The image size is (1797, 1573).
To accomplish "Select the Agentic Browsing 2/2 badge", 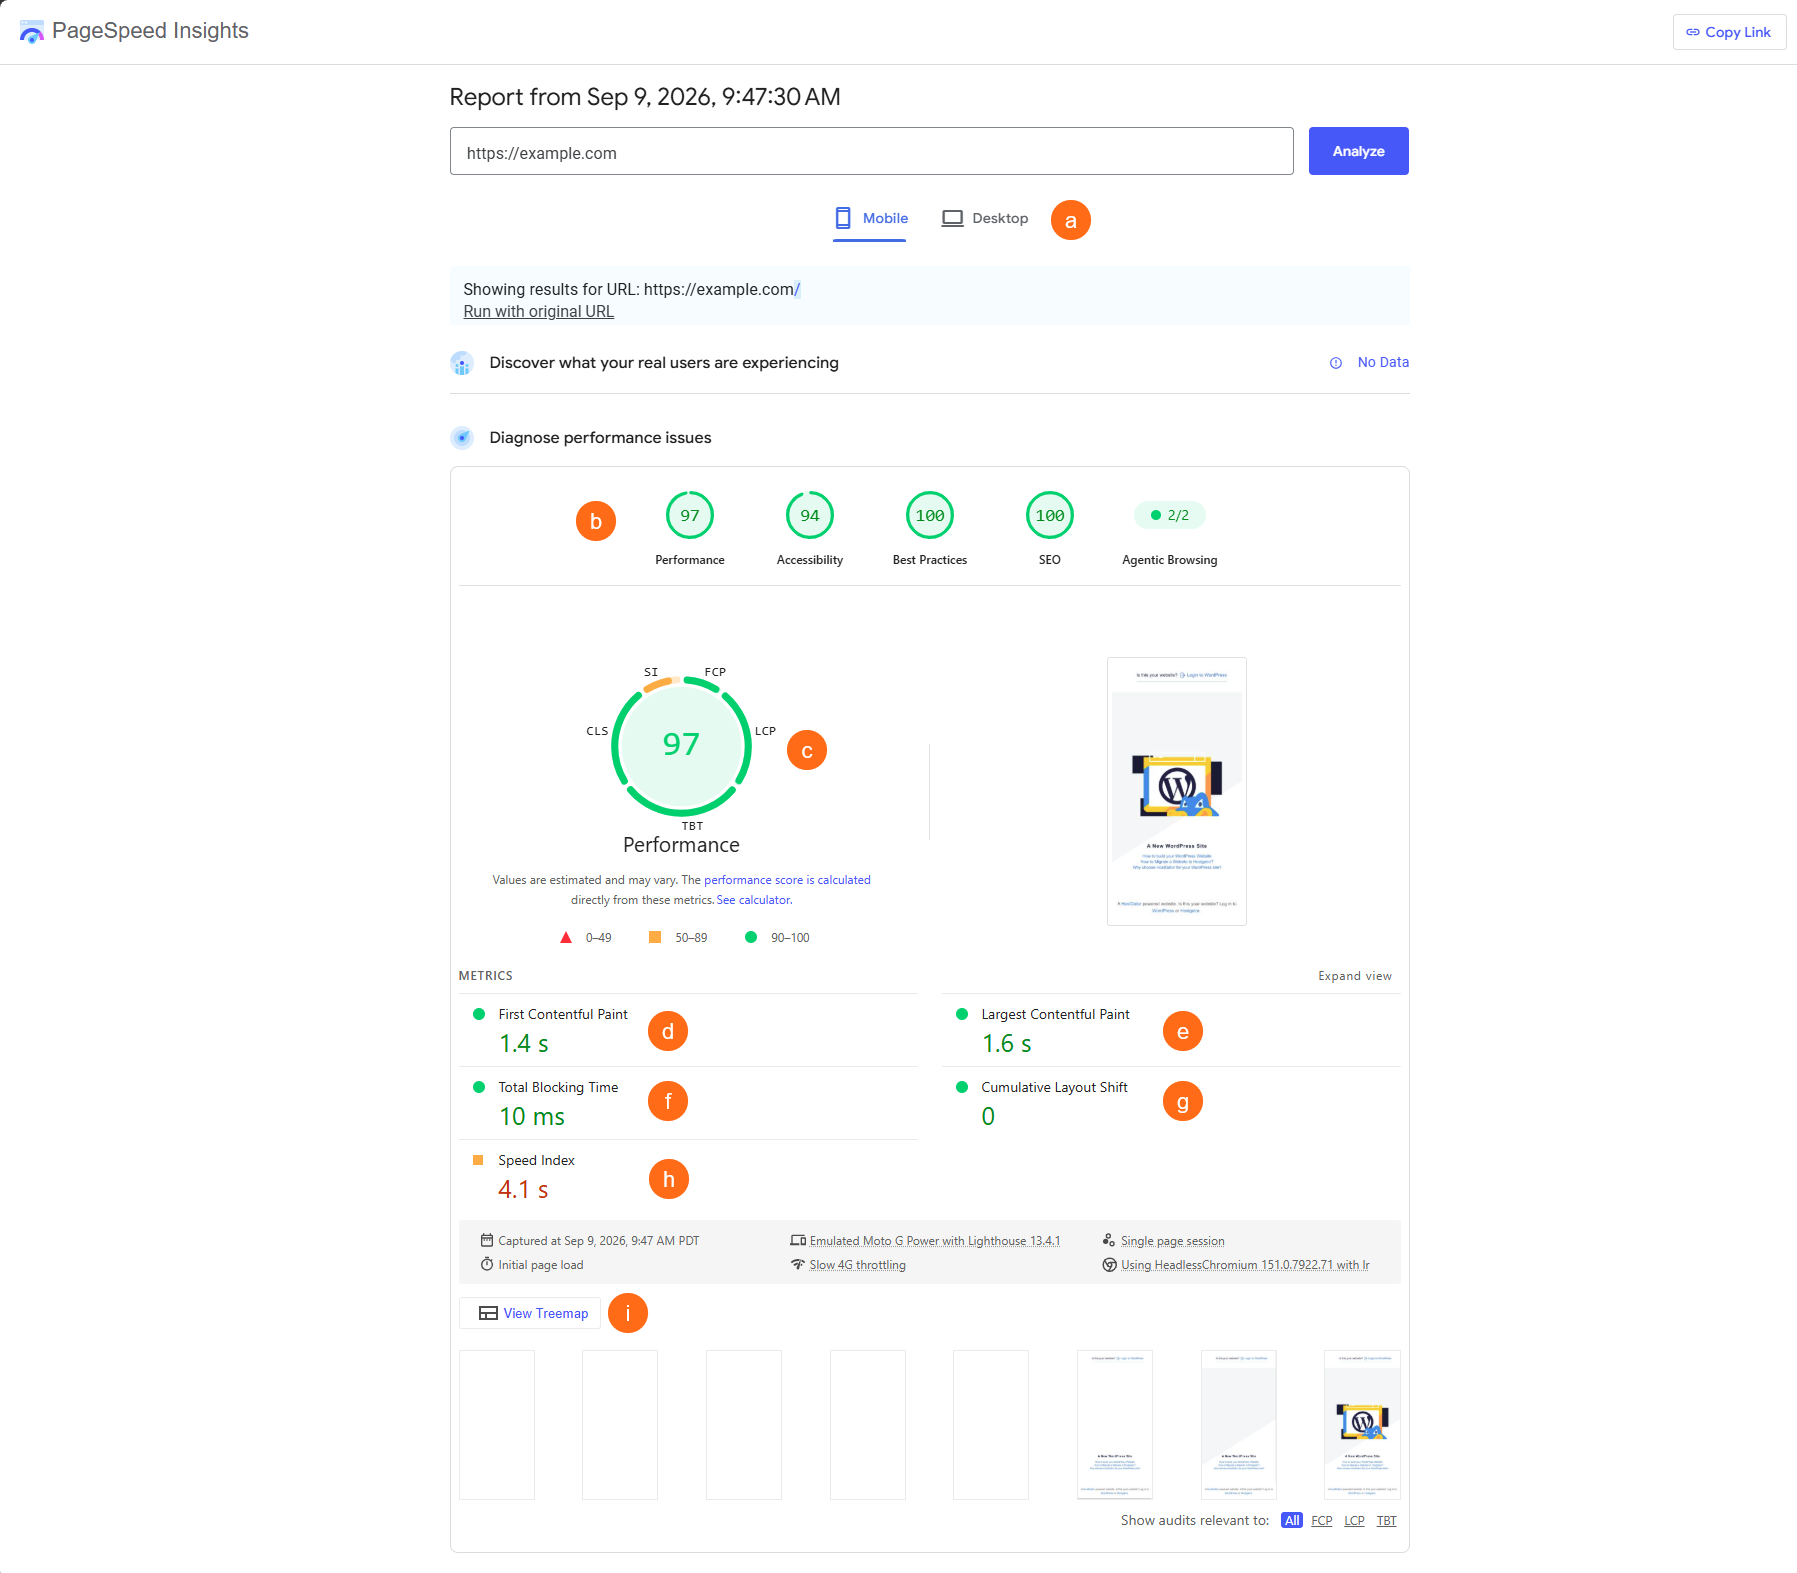I will point(1170,516).
